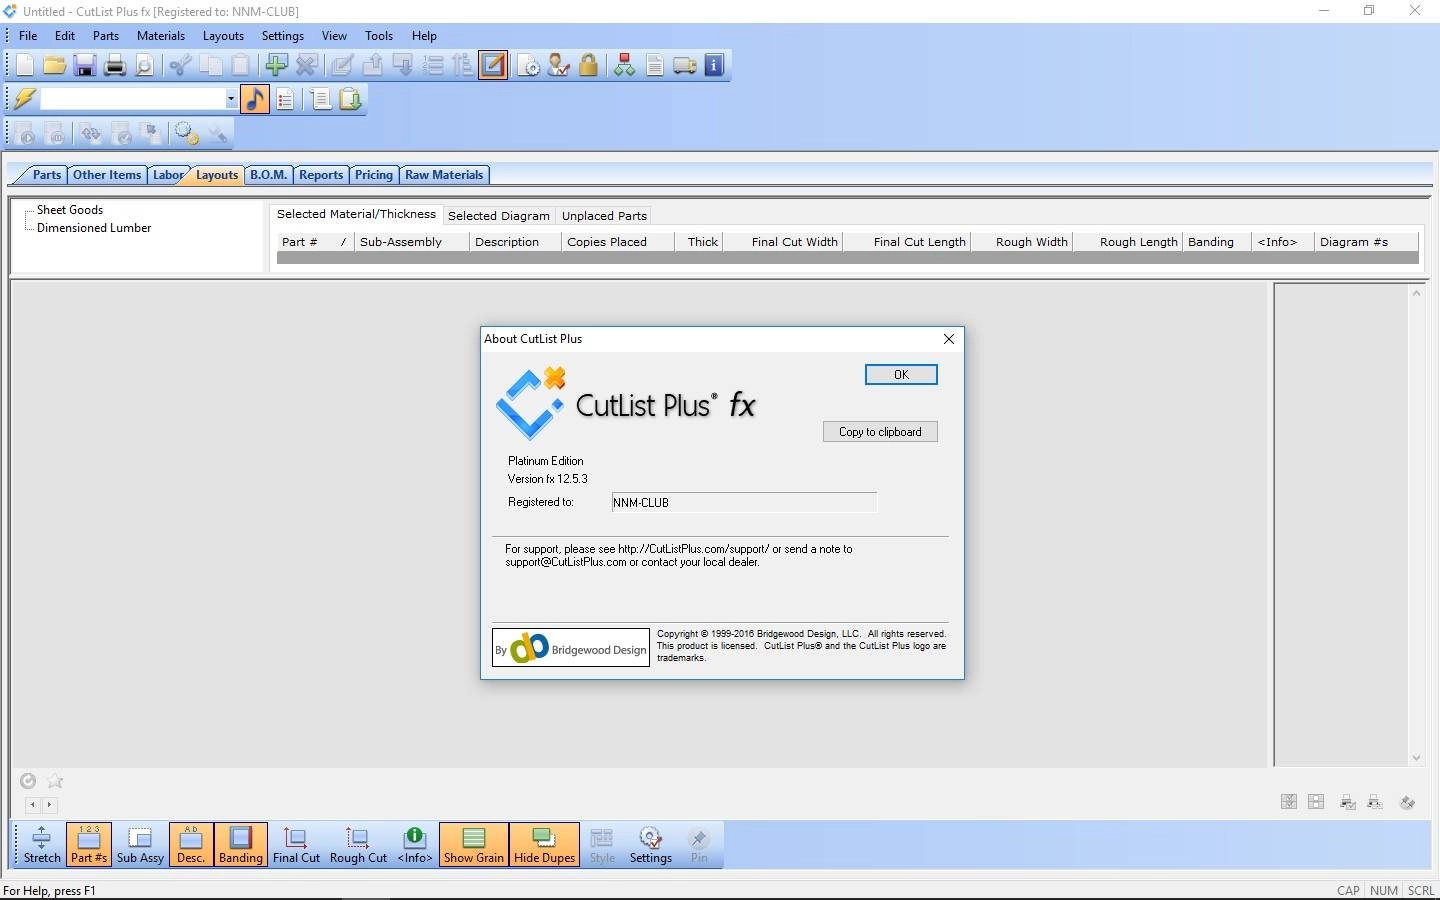This screenshot has width=1440, height=900.
Task: Click the scrollbar down arrow in right panel
Action: [x=1416, y=758]
